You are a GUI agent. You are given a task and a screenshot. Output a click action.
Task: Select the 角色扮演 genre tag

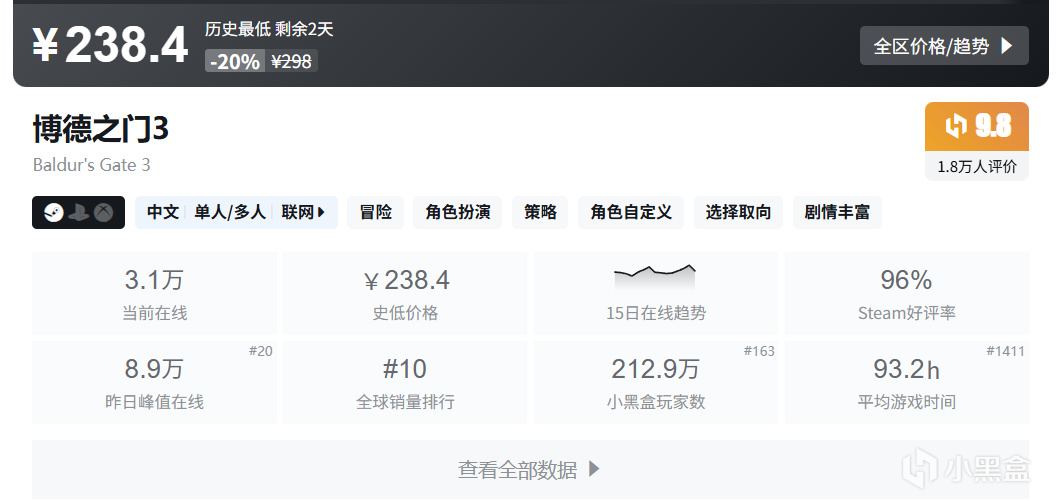[458, 213]
